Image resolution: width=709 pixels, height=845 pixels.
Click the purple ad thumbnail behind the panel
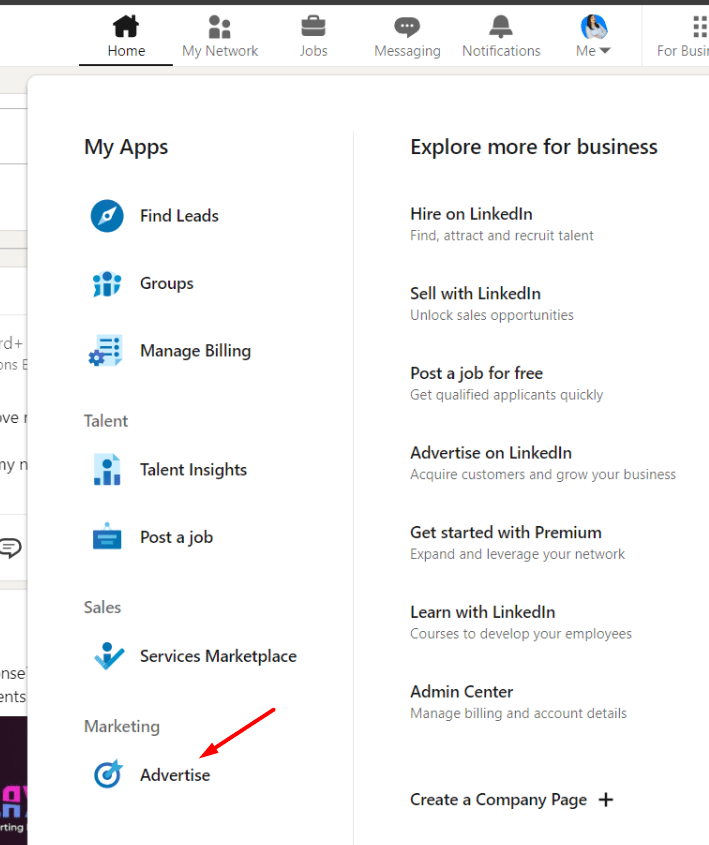tap(13, 780)
